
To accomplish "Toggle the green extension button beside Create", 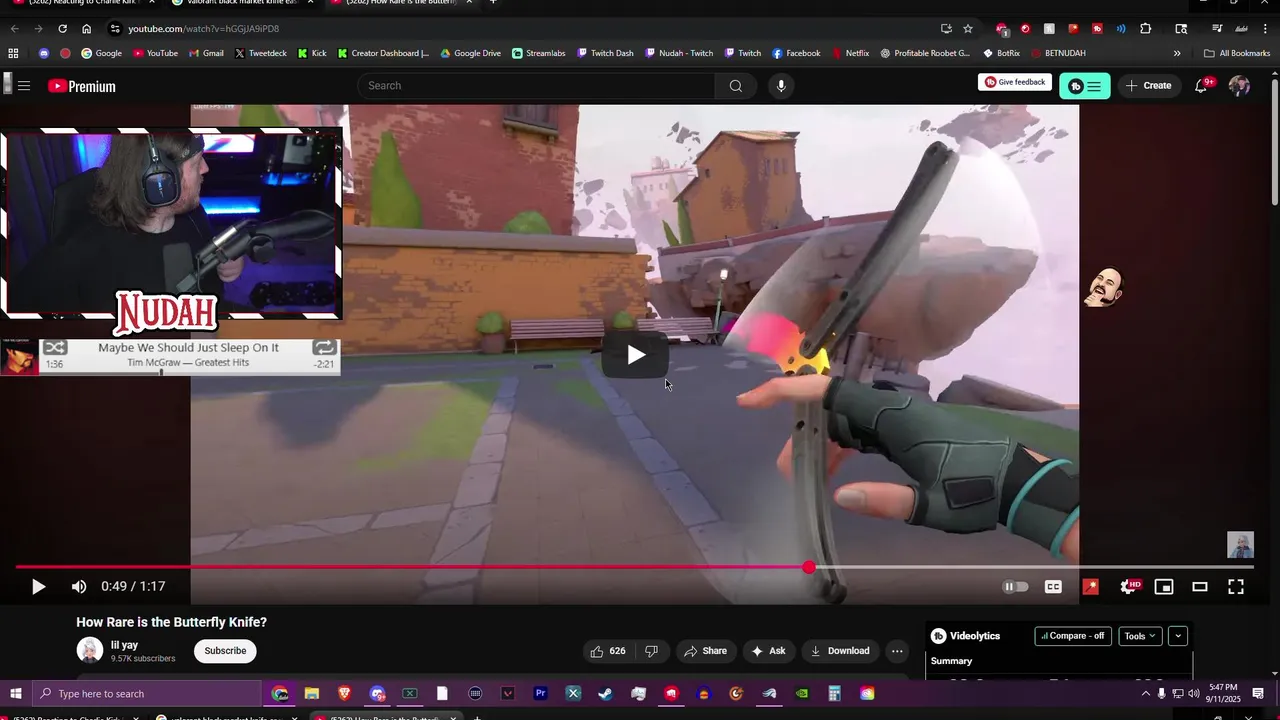I will click(x=1085, y=86).
